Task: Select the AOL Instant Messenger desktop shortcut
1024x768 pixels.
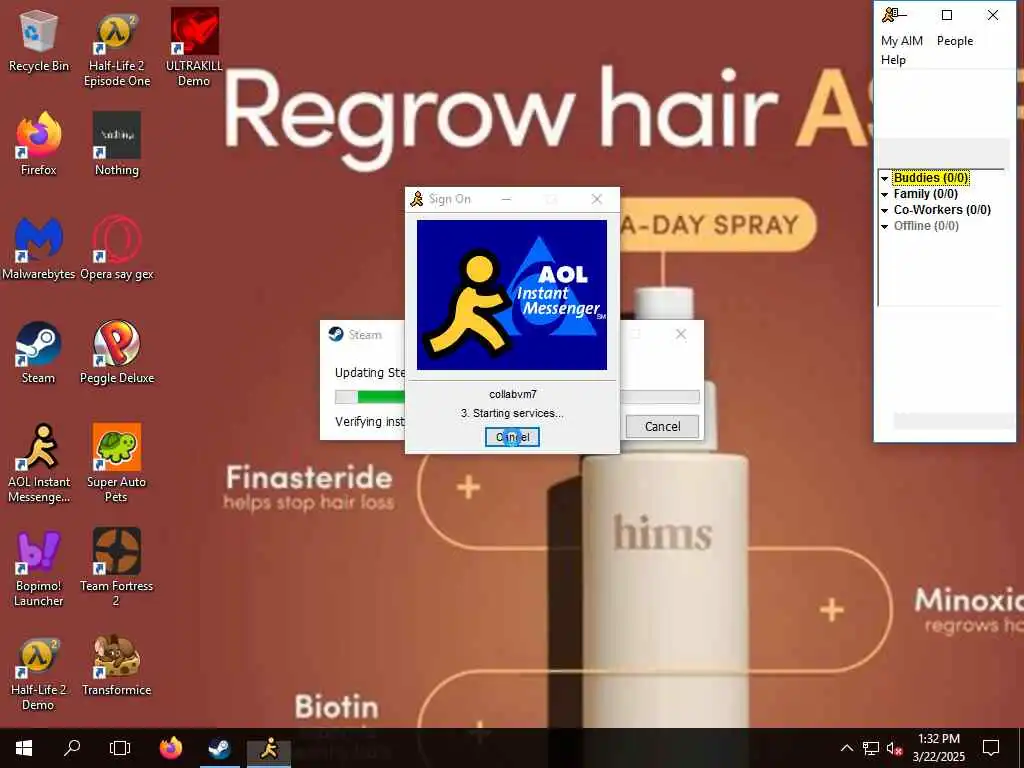Action: point(39,464)
